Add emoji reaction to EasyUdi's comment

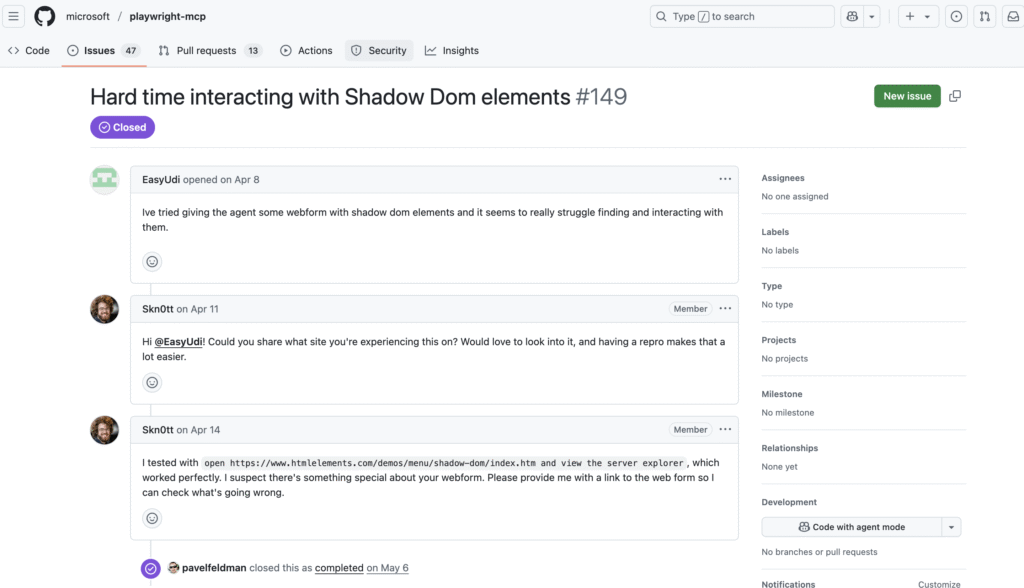point(152,262)
